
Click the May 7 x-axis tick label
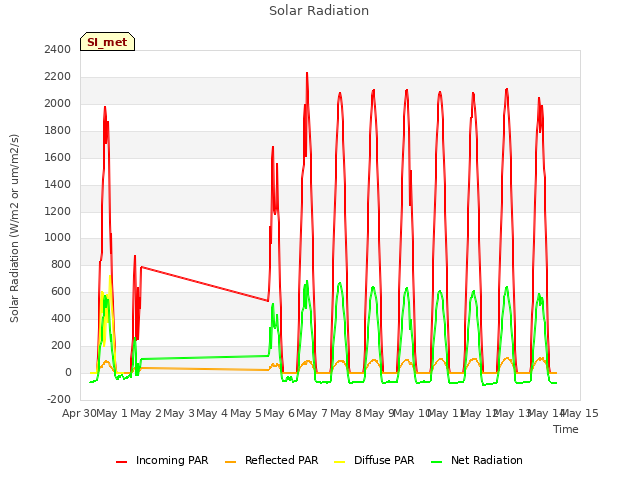coord(312,413)
